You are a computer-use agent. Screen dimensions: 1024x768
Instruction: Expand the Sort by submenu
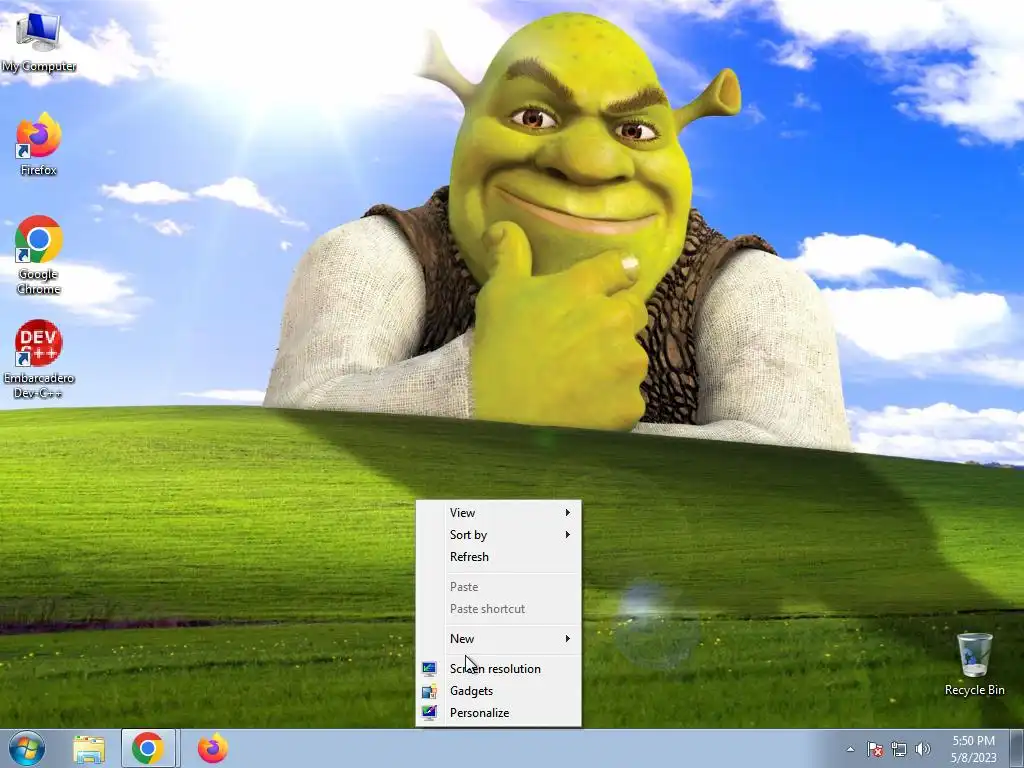point(498,535)
